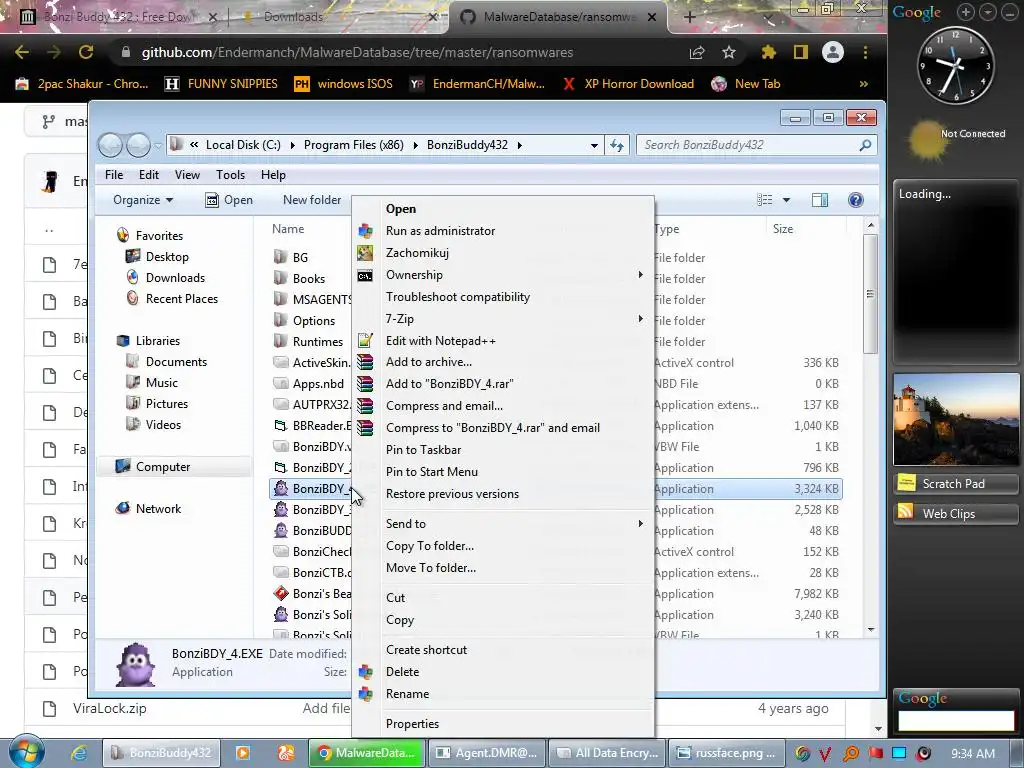Click the WinRAR icon beside Add to archive
The height and width of the screenshot is (768, 1024).
(365, 362)
